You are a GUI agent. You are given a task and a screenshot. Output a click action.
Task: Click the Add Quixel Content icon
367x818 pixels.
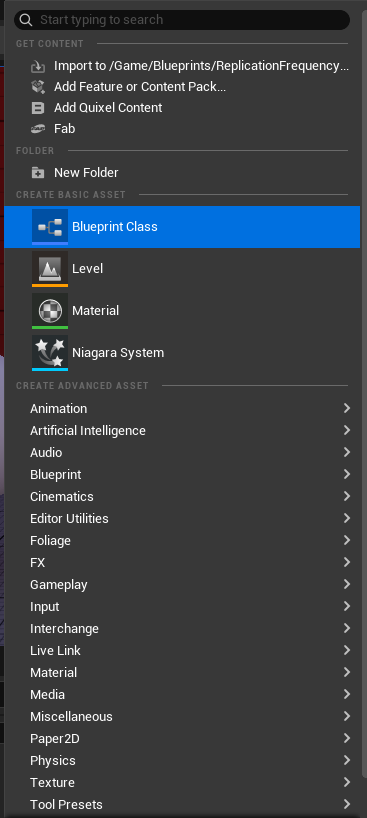(x=38, y=108)
